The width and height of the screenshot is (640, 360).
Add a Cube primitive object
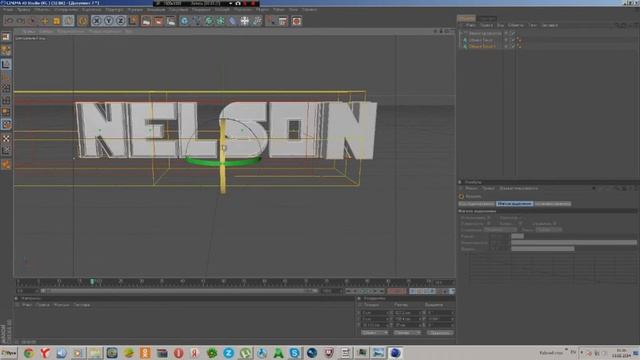point(184,20)
